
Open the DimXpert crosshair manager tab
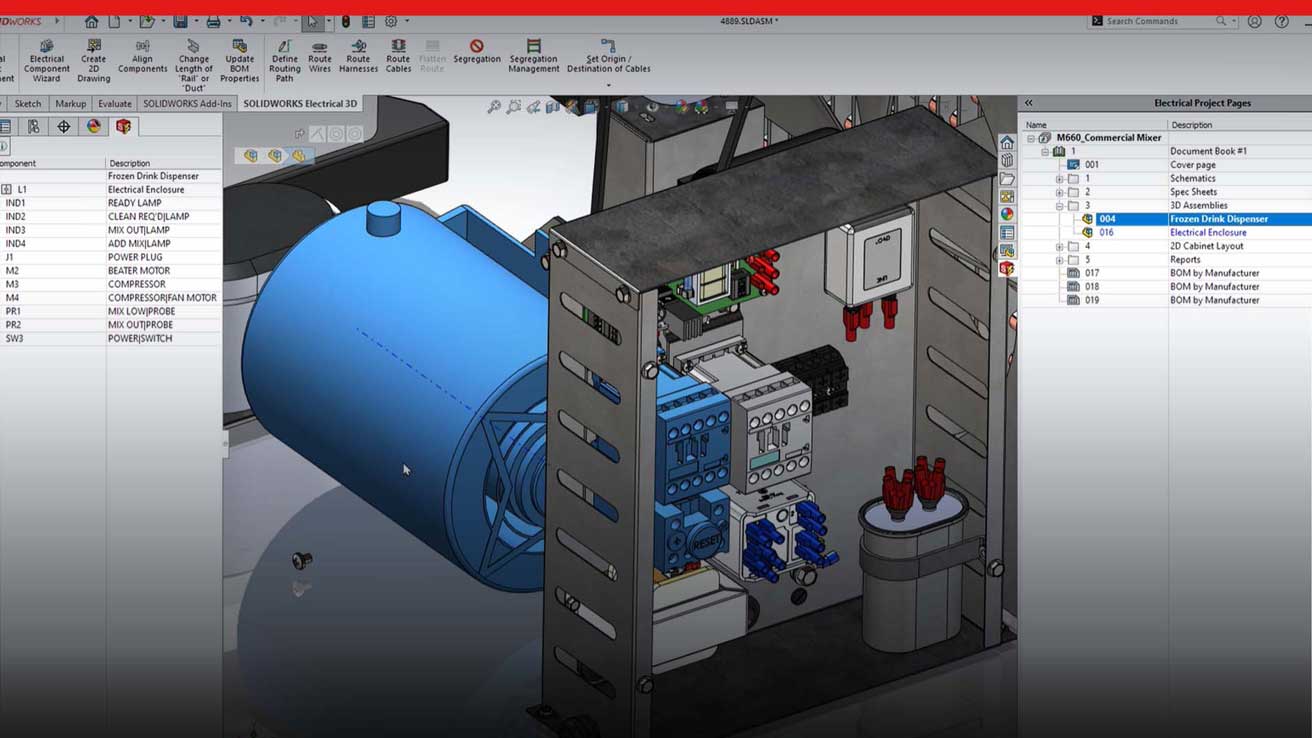point(63,127)
